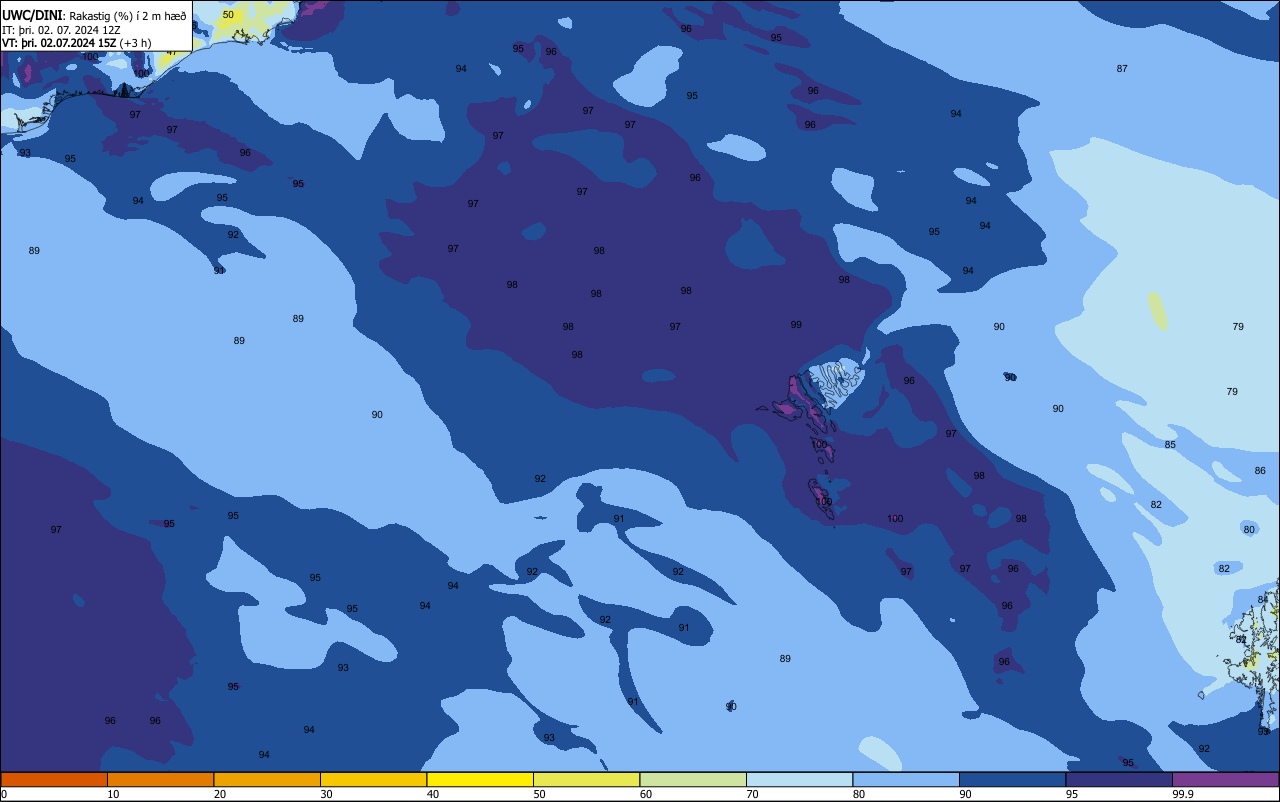Click the 80–90 light blue legend swatch
Image resolution: width=1280 pixels, height=802 pixels.
coord(906,779)
